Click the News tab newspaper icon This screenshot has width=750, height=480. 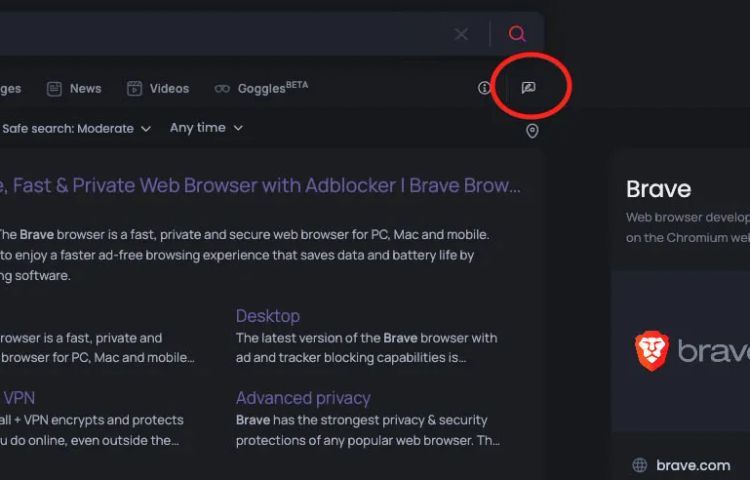(54, 88)
